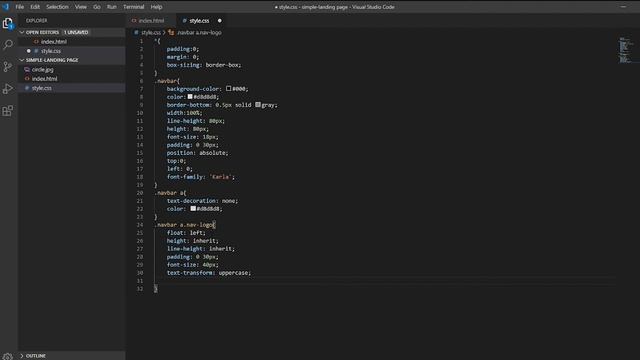This screenshot has width=640, height=360.
Task: Open the Help menu
Action: click(x=156, y=7)
